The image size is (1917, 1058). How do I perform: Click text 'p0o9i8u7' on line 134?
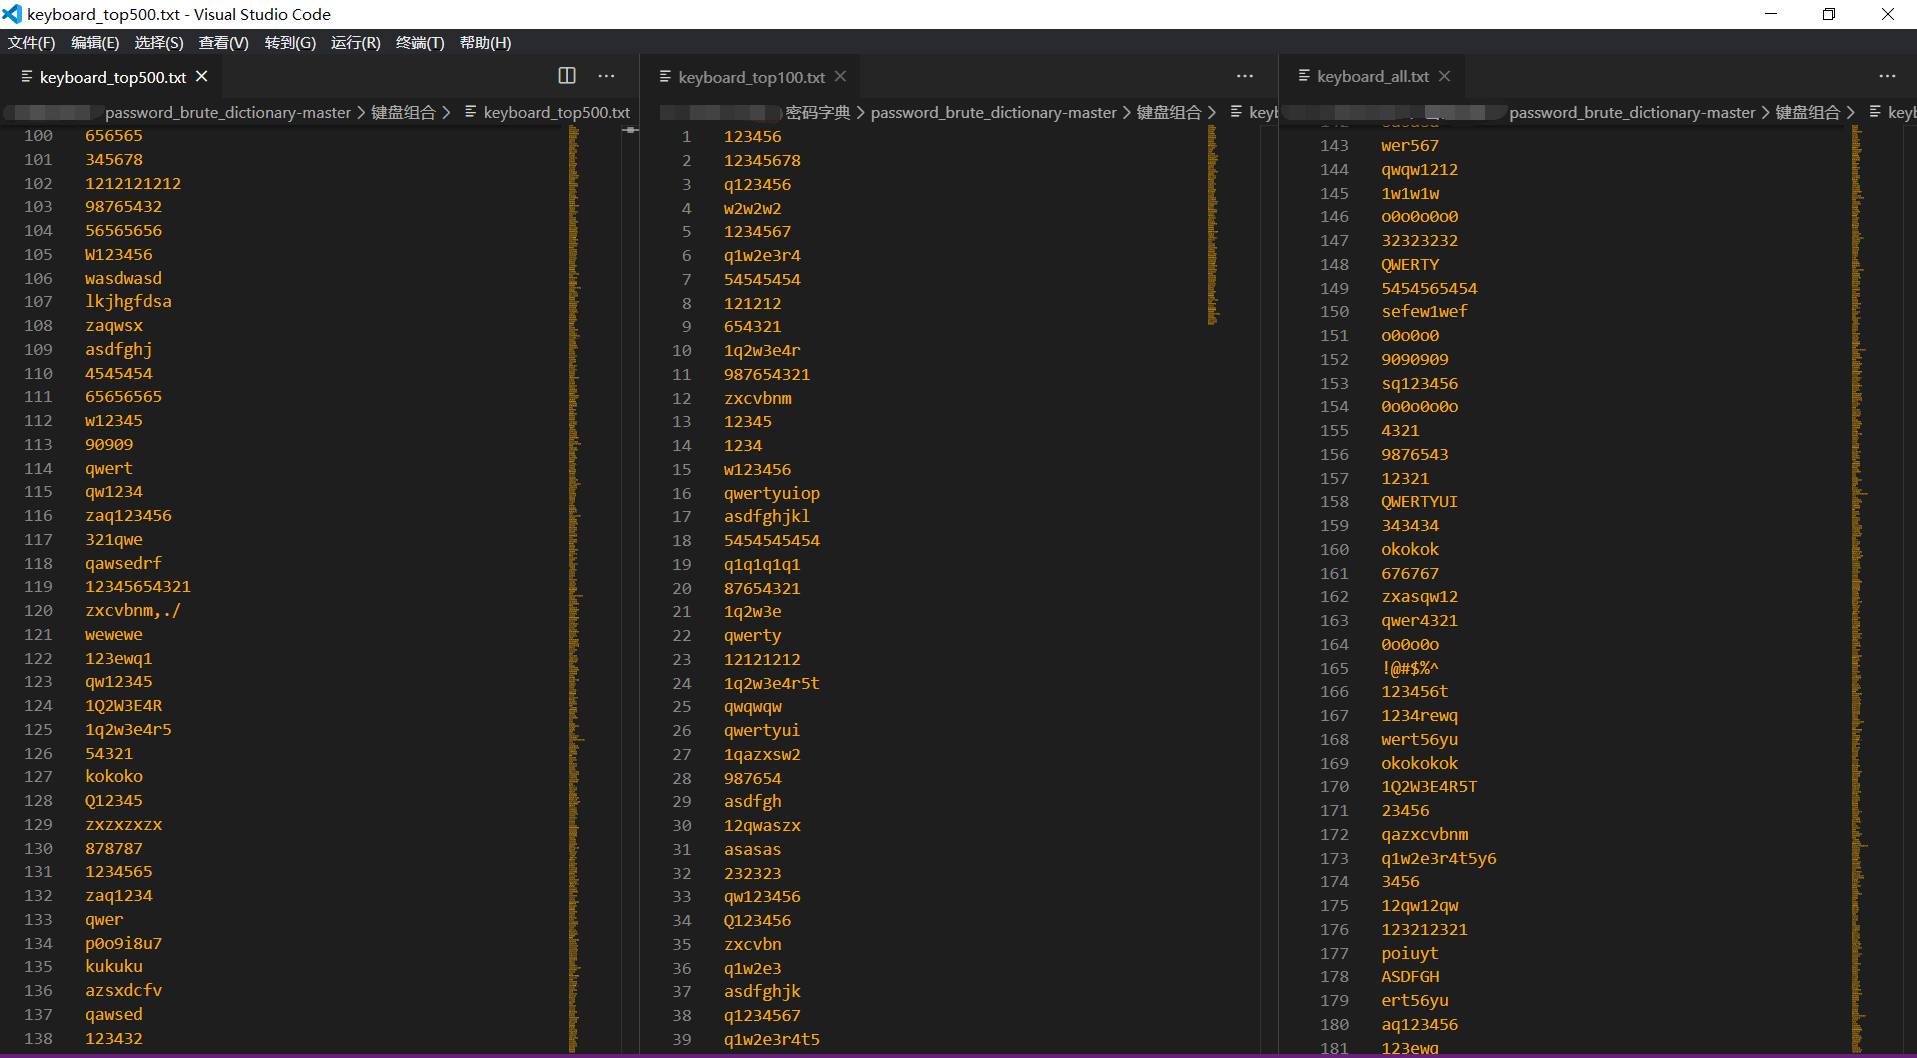123,943
